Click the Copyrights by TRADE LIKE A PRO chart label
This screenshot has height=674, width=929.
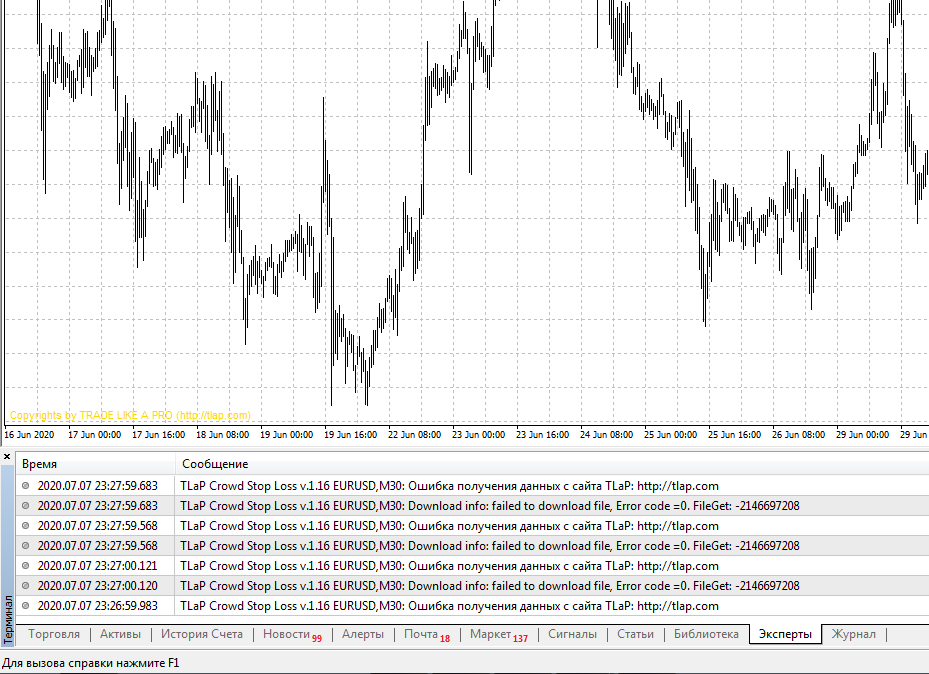click(130, 415)
